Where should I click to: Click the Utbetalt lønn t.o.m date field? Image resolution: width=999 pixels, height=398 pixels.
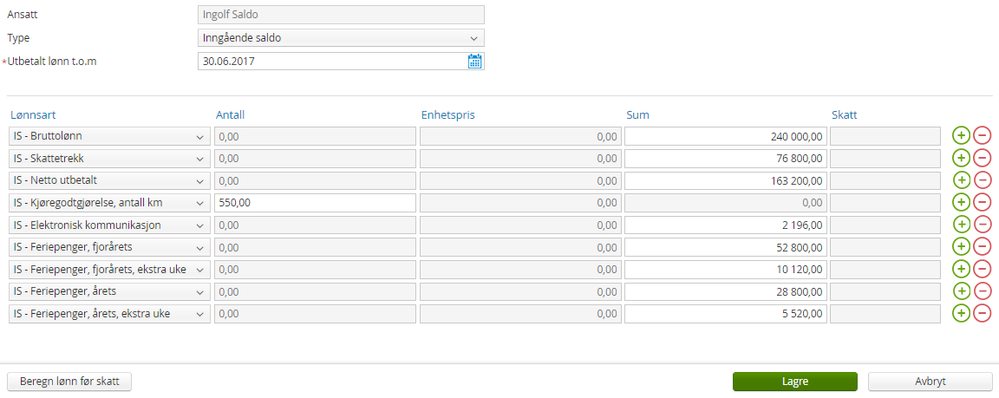coord(341,61)
